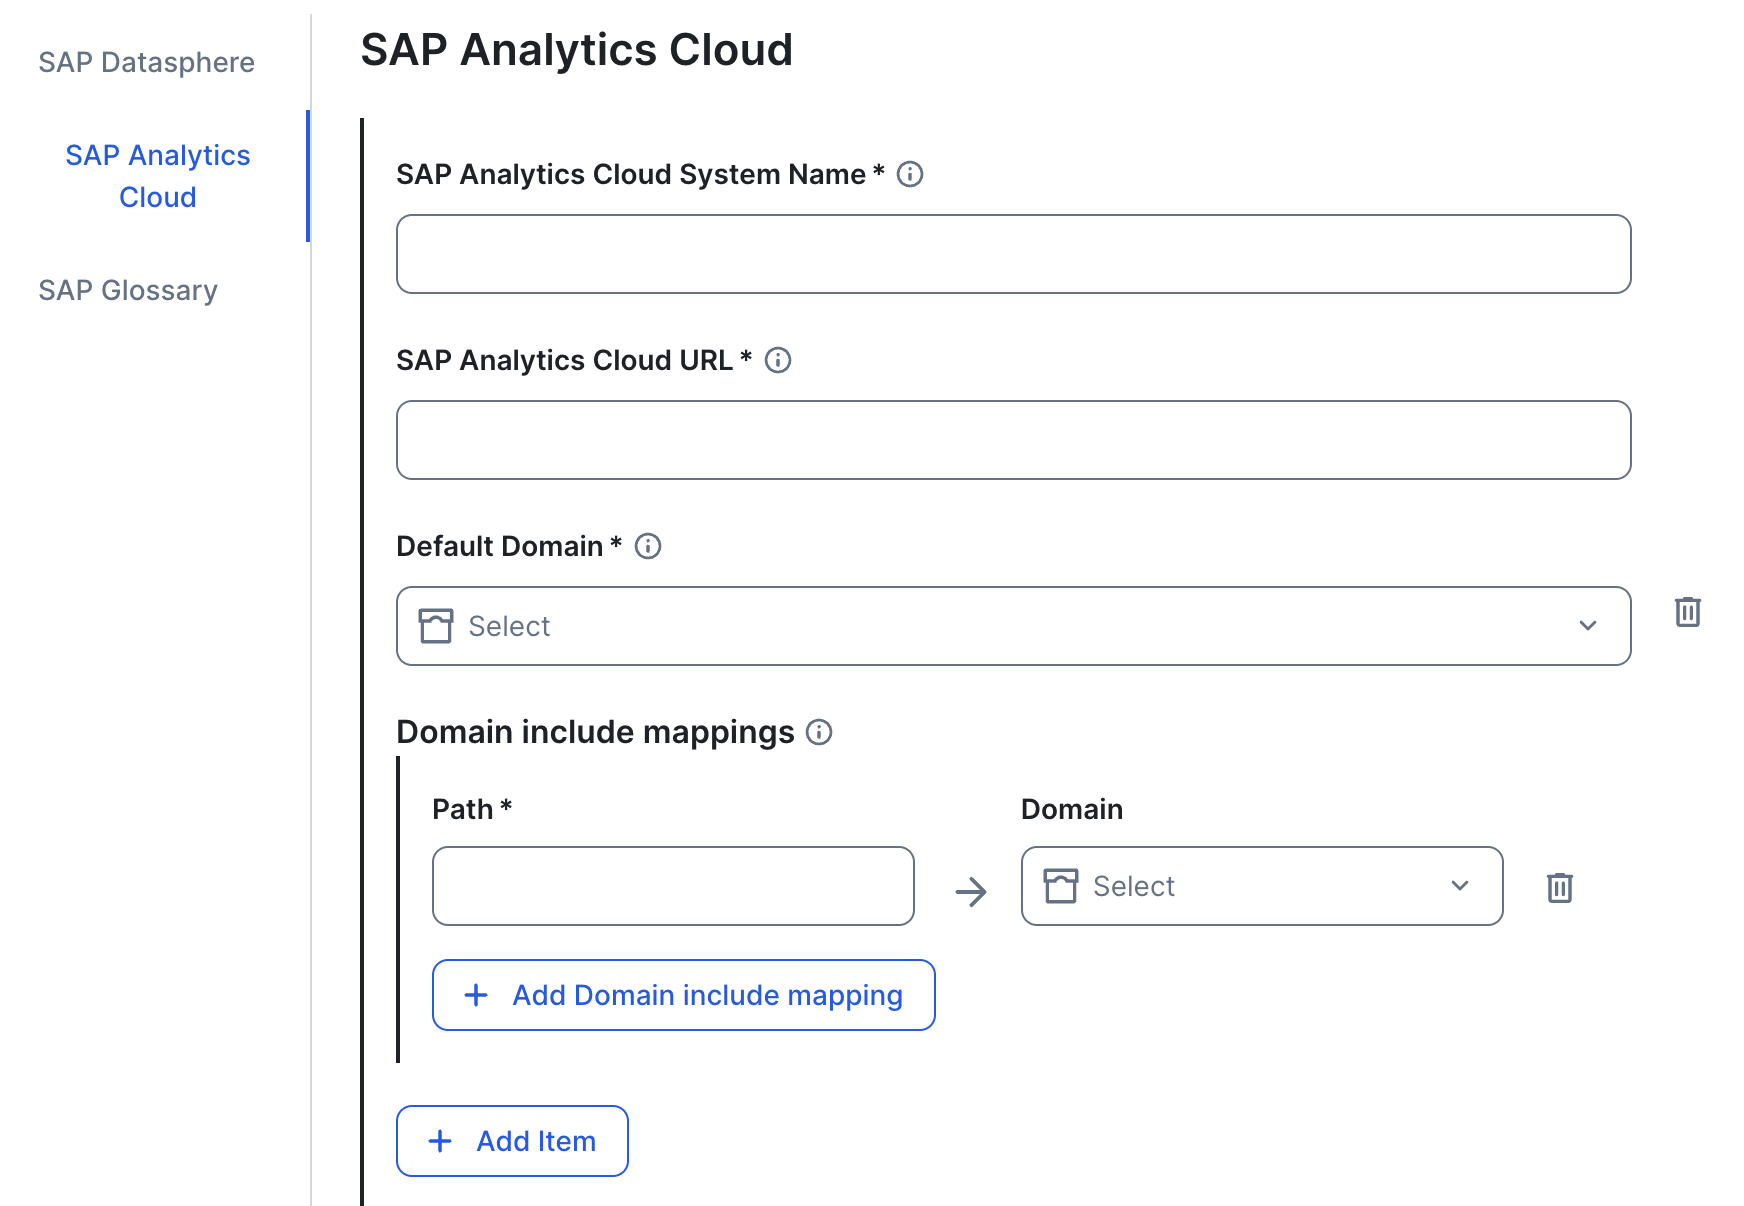Click info icon beside System Name label
The width and height of the screenshot is (1744, 1206).
click(910, 174)
